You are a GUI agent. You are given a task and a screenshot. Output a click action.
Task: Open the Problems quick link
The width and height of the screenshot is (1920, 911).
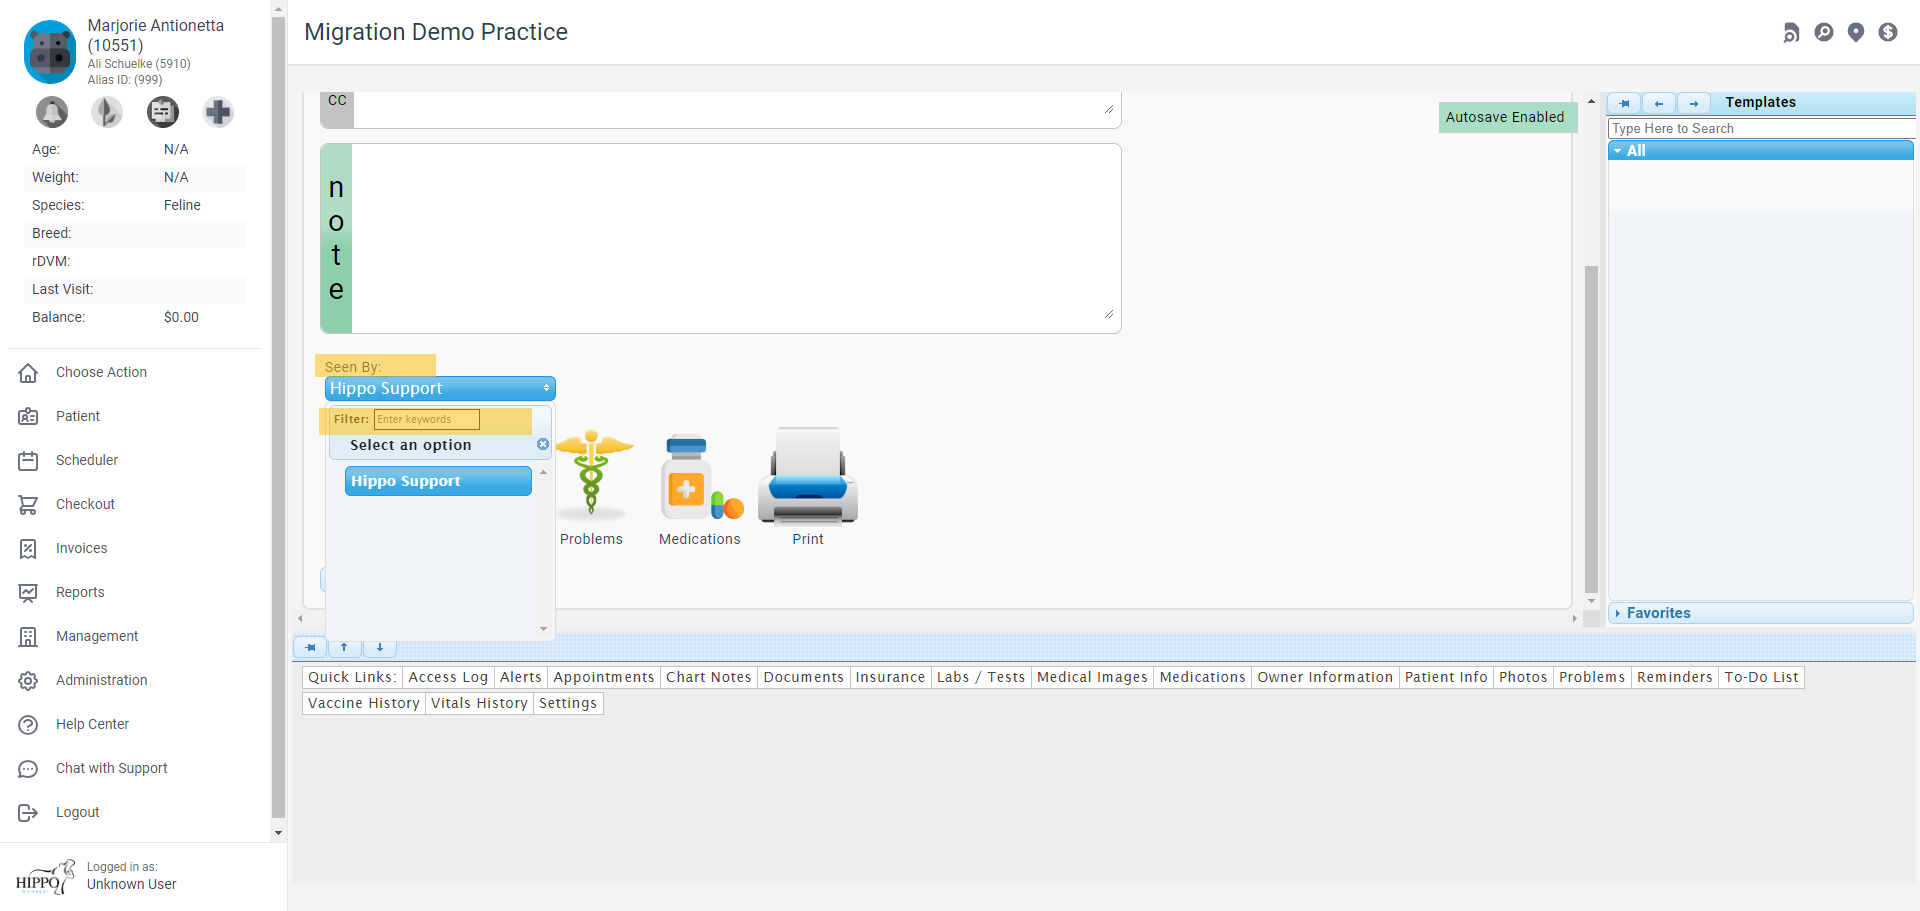(1592, 677)
